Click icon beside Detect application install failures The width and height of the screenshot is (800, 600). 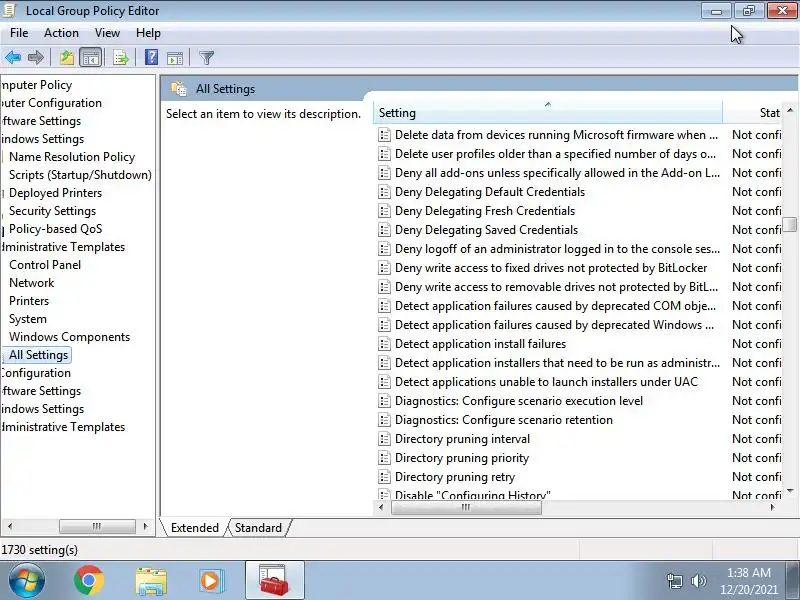pos(384,344)
